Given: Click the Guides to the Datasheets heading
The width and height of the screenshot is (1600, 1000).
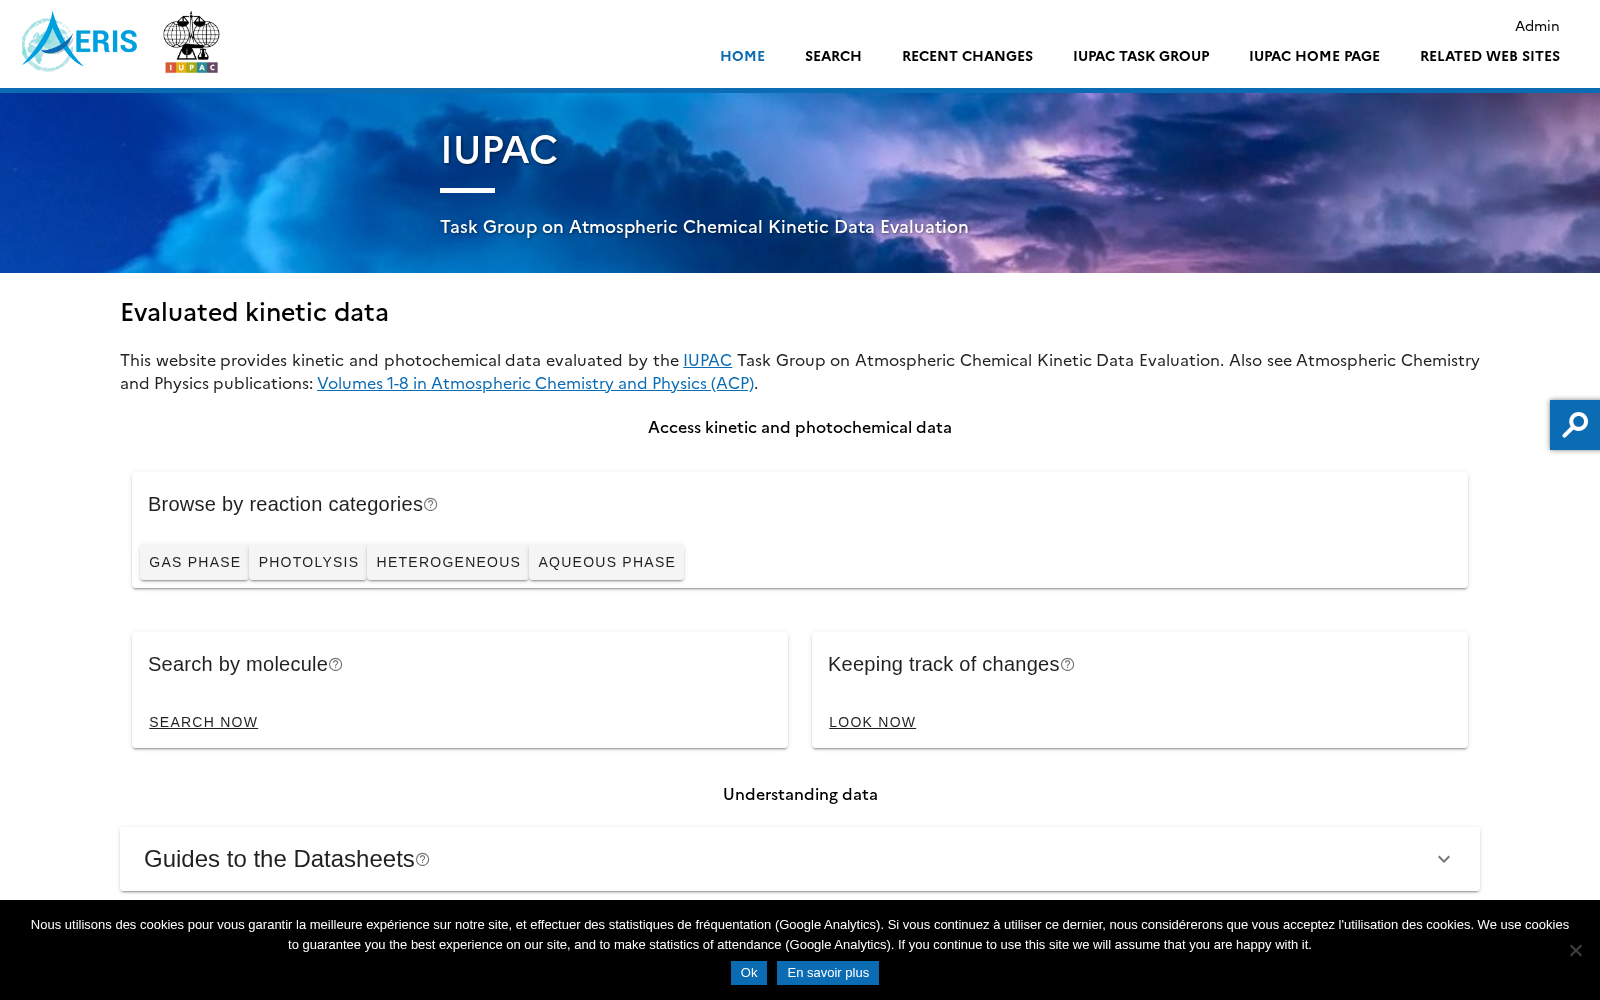Looking at the screenshot, I should coord(279,859).
